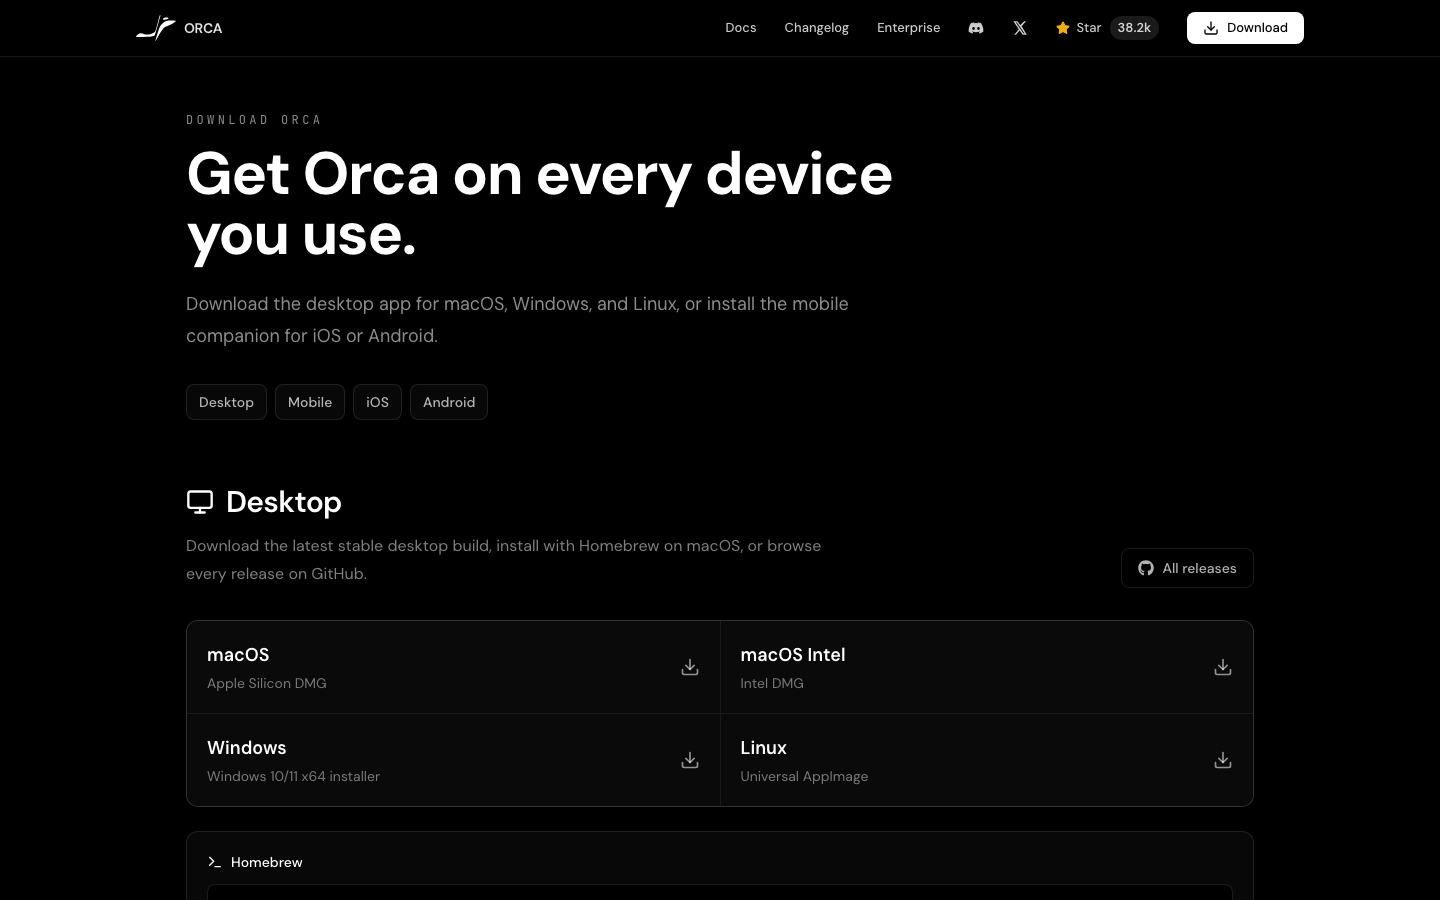Click the macOS Apple Silicon download icon
Viewport: 1440px width, 900px height.
[x=690, y=667]
